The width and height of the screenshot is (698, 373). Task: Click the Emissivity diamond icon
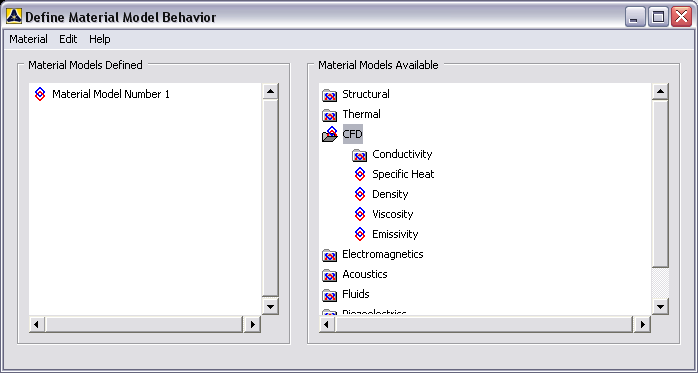pos(360,234)
